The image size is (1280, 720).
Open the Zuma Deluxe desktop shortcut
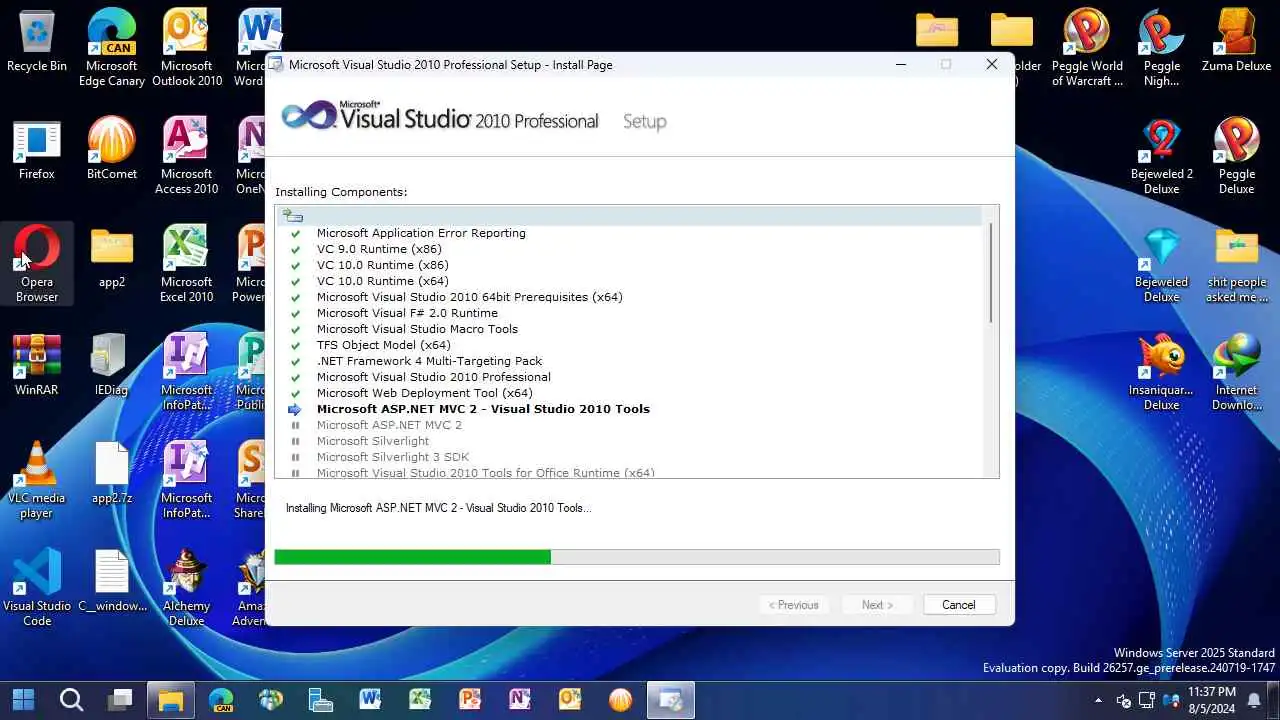(1237, 42)
